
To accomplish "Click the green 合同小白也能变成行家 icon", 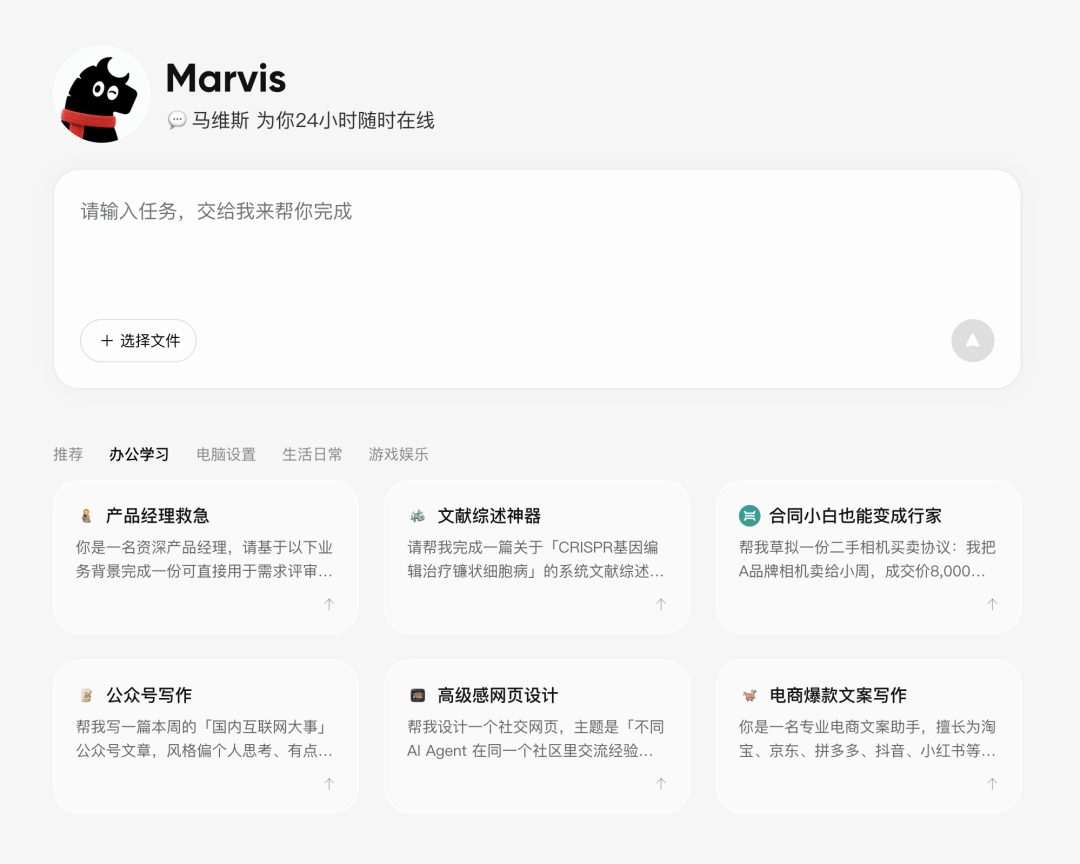I will point(749,515).
